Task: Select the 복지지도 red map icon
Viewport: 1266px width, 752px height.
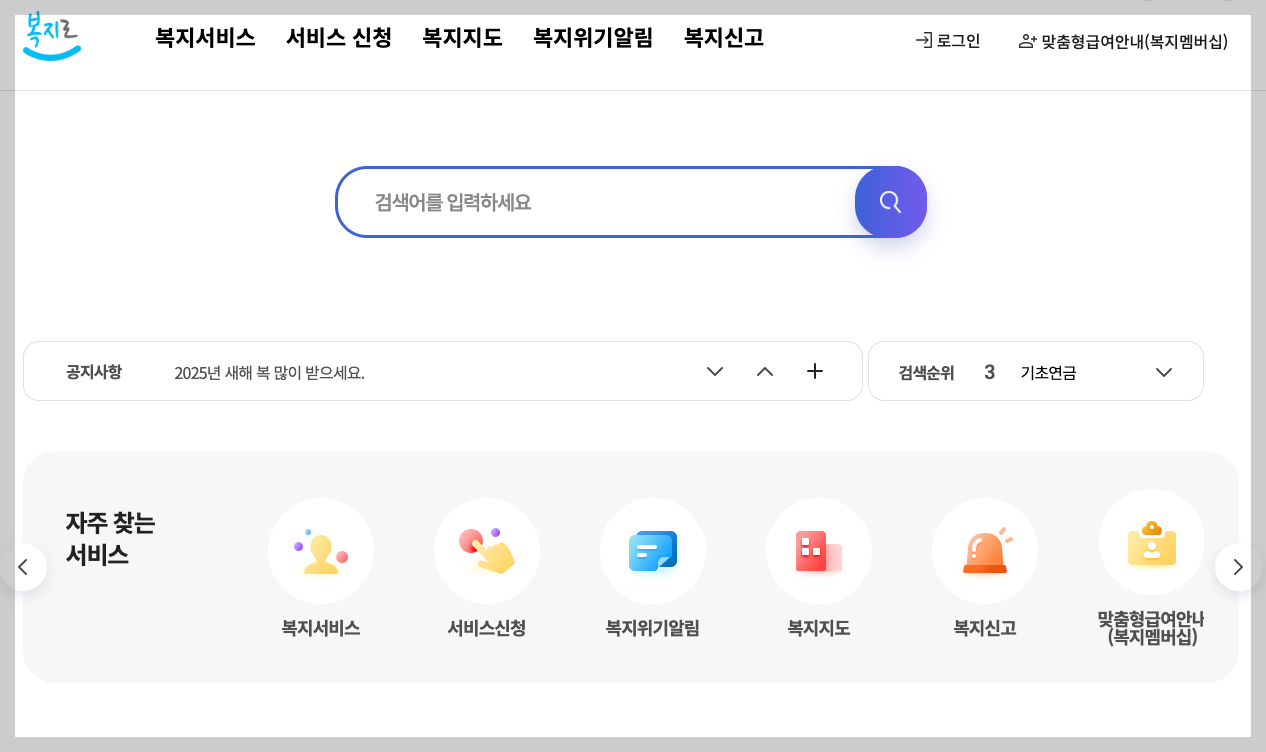Action: (818, 551)
